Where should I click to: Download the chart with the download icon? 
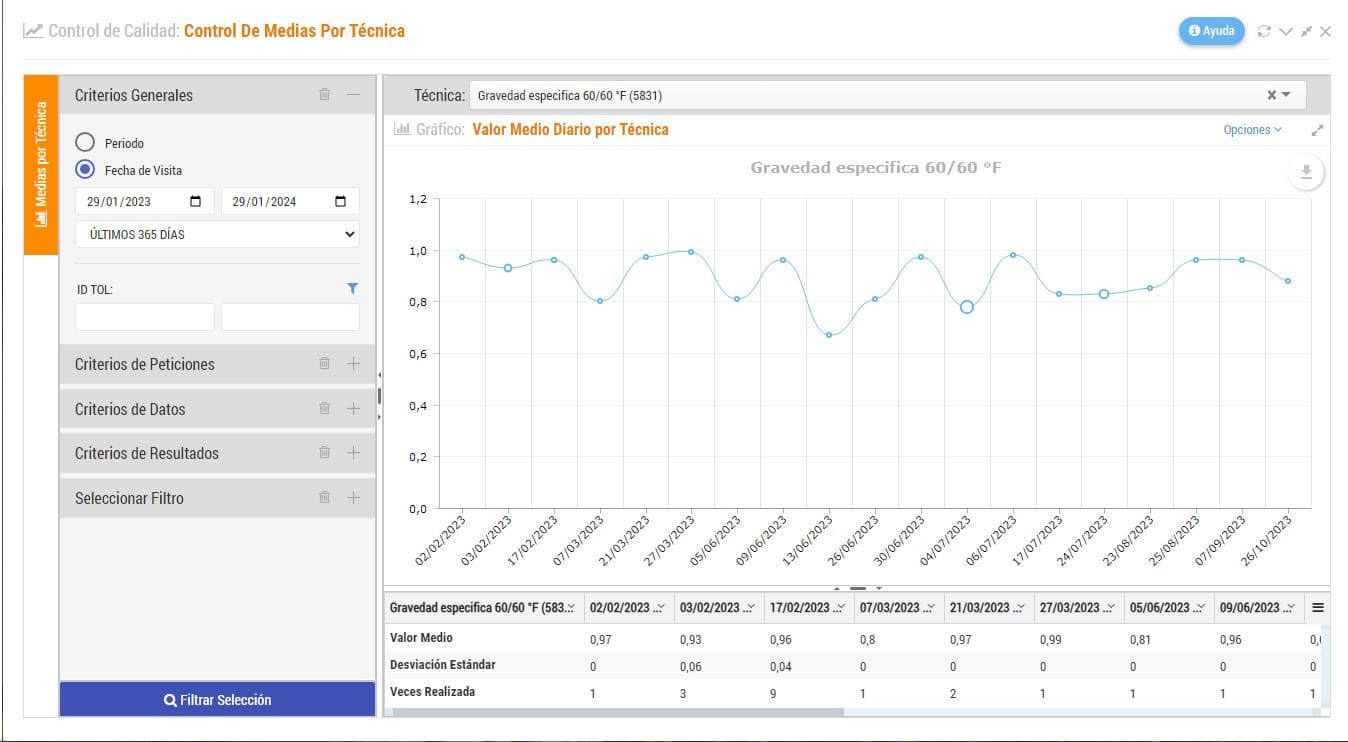point(1306,172)
